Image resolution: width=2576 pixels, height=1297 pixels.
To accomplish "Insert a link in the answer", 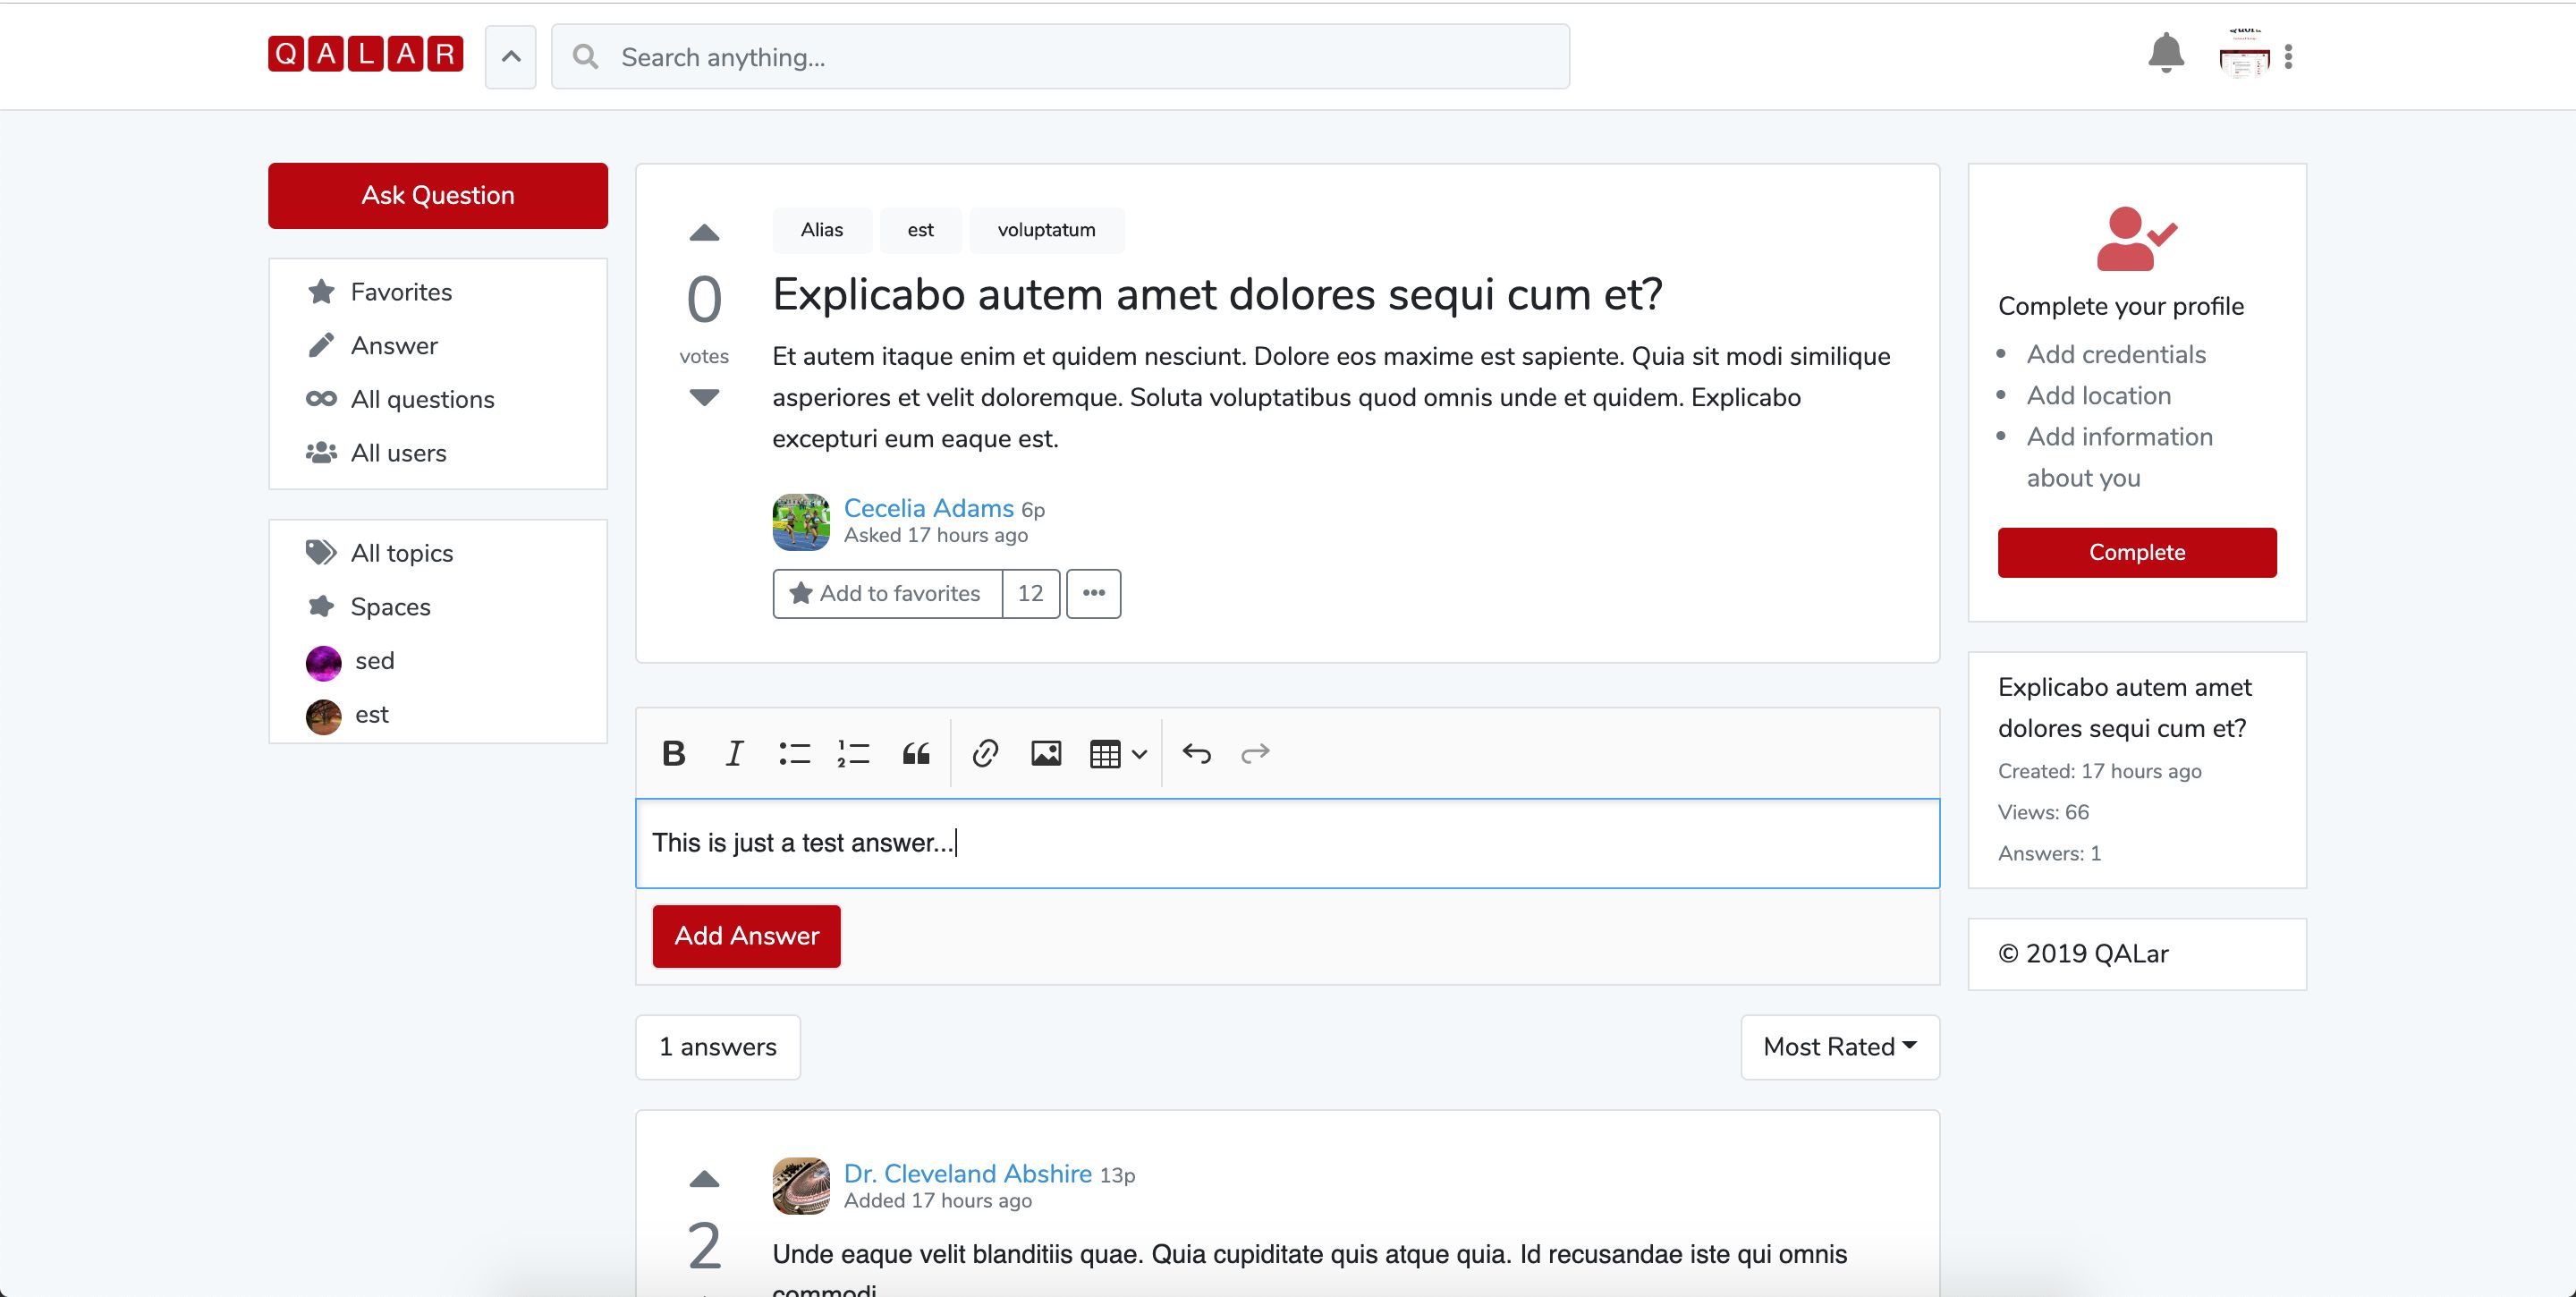I will (985, 753).
